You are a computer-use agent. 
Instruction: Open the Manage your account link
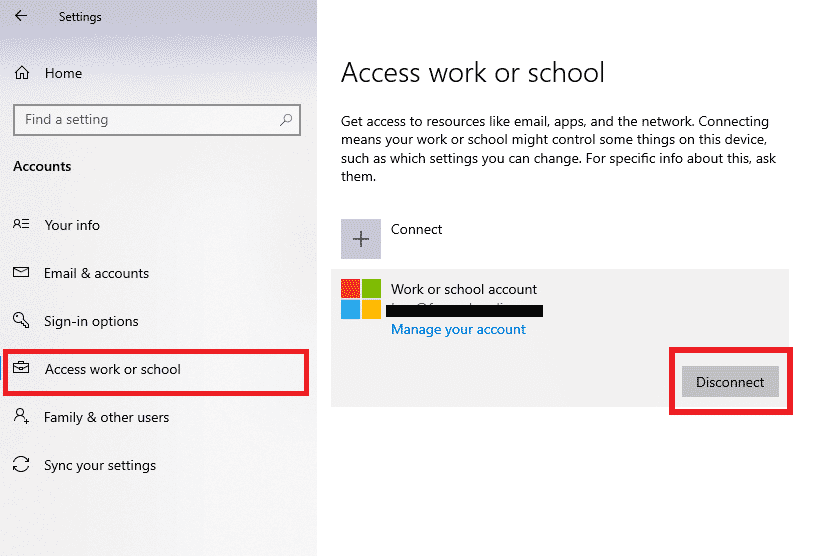coord(458,329)
